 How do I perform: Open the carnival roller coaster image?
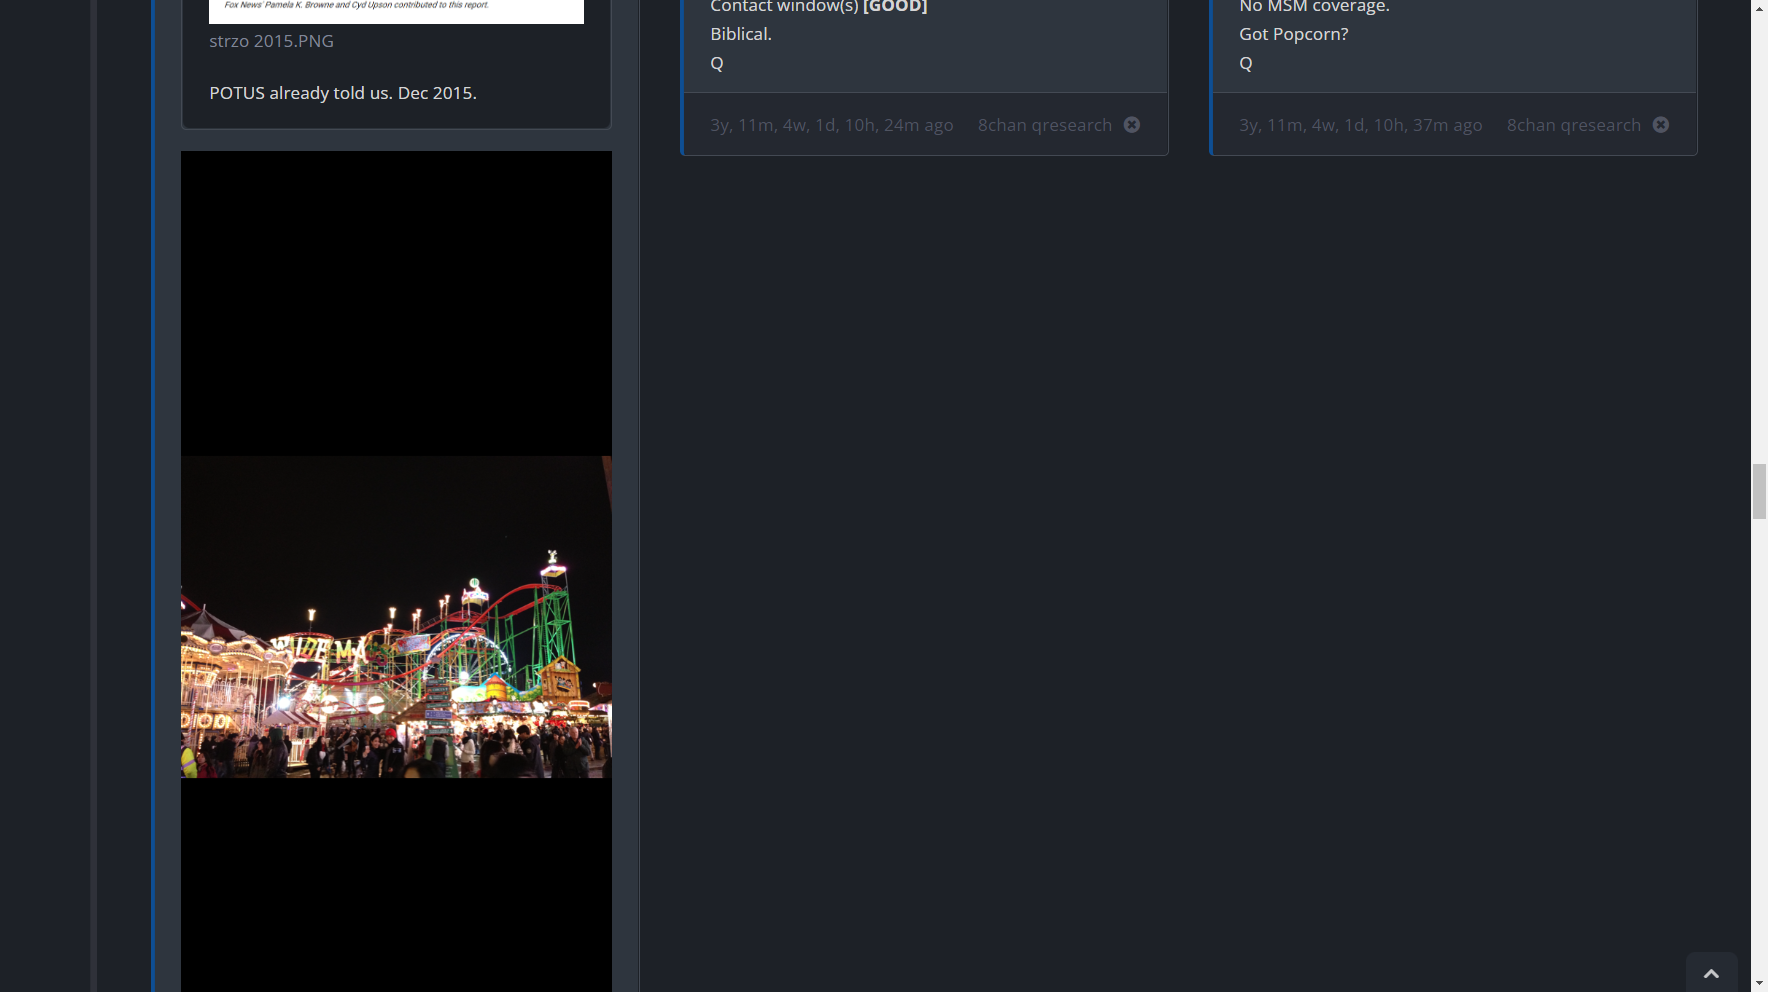coord(396,616)
